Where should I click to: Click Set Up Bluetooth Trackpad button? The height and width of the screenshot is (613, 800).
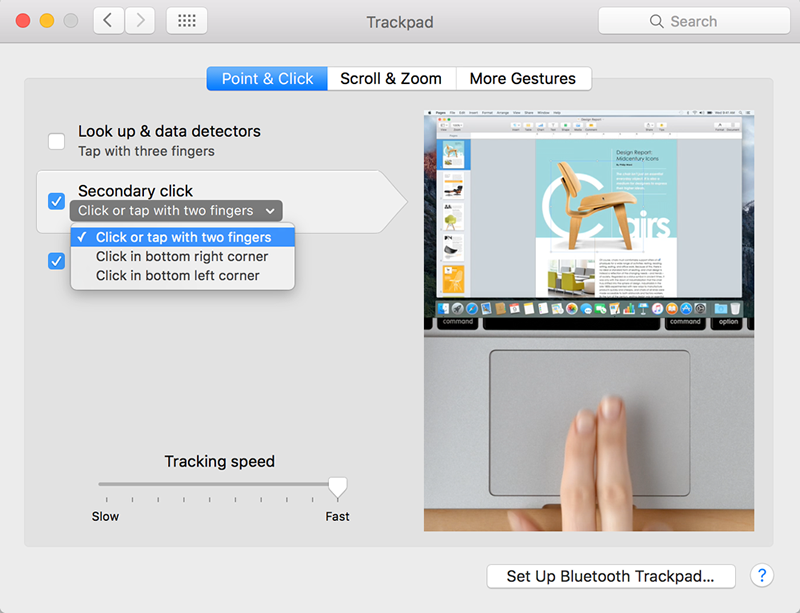click(x=610, y=576)
